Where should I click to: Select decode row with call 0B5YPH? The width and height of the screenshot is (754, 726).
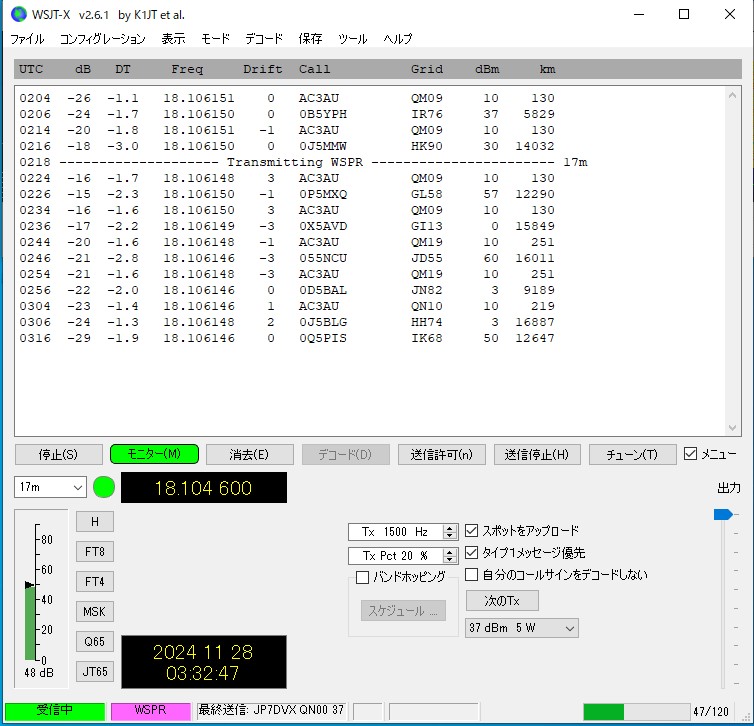click(287, 114)
